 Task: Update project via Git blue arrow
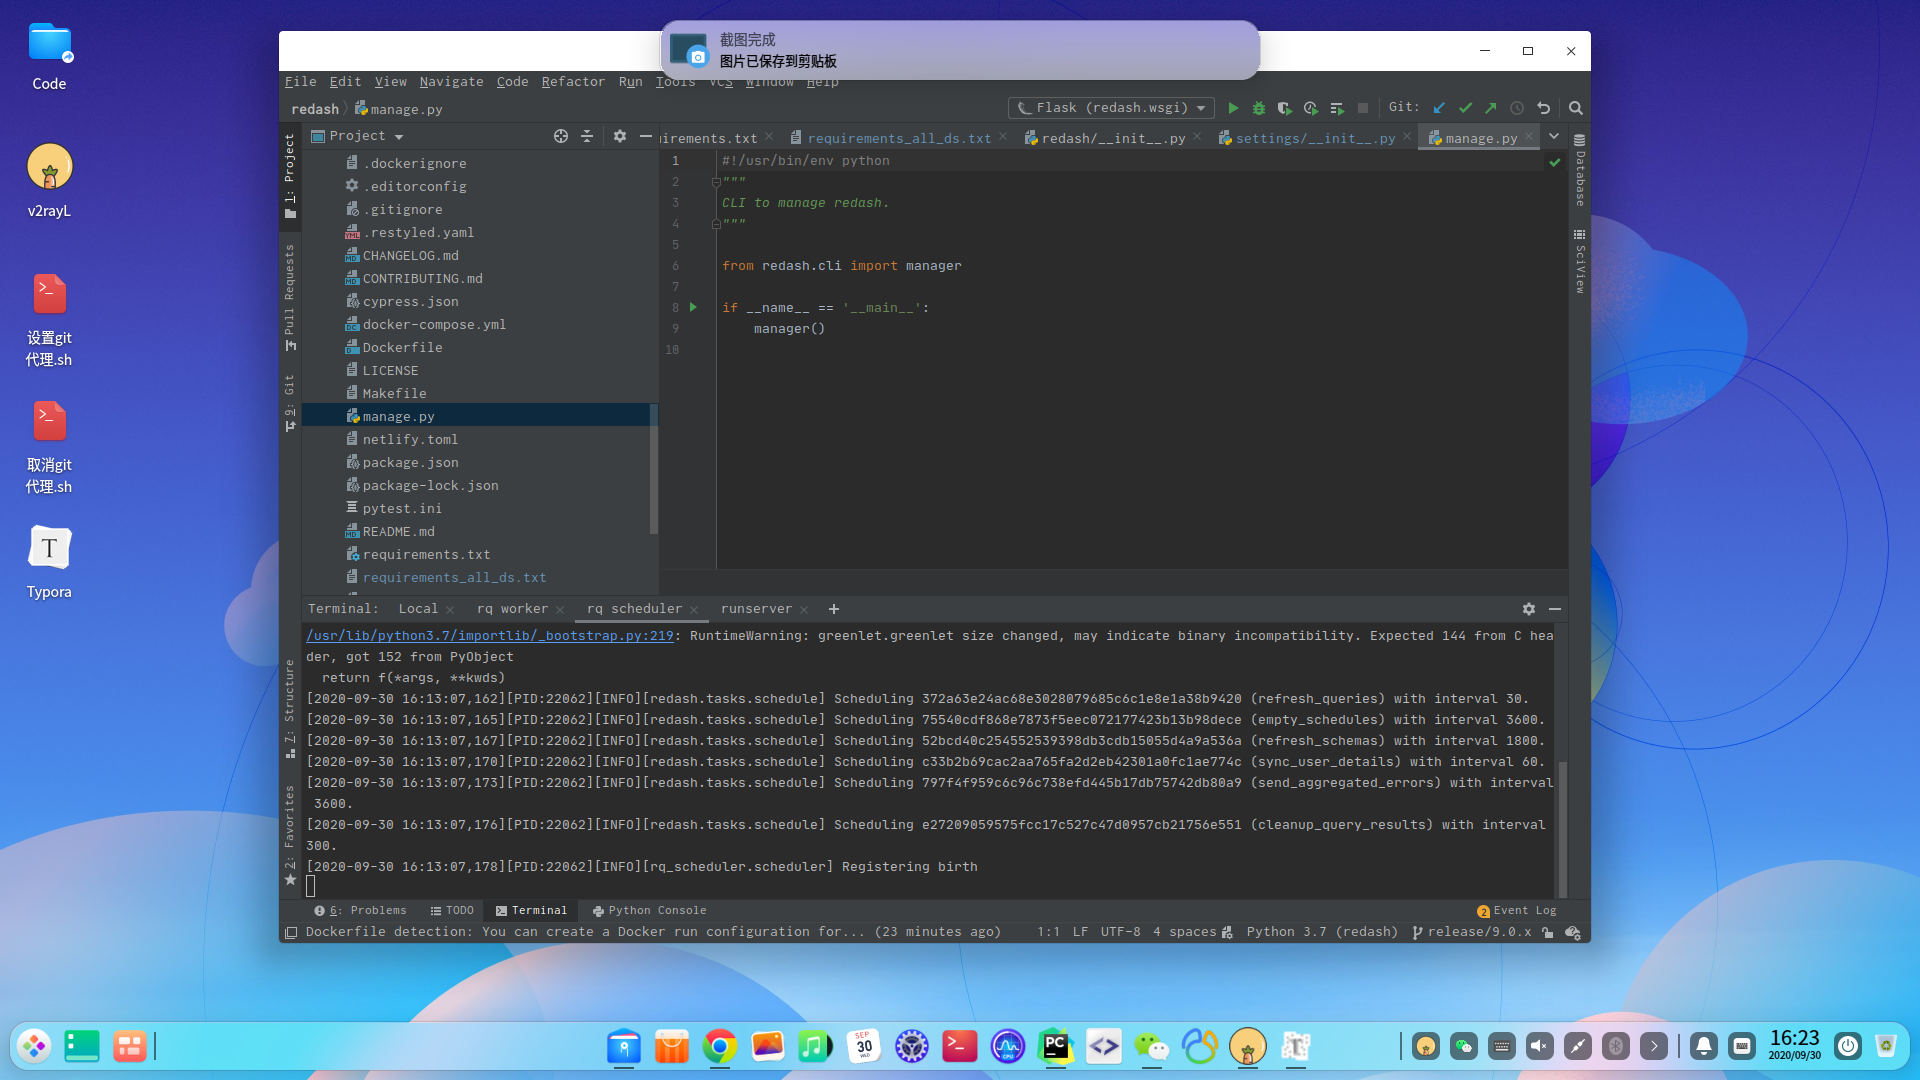pos(1440,108)
